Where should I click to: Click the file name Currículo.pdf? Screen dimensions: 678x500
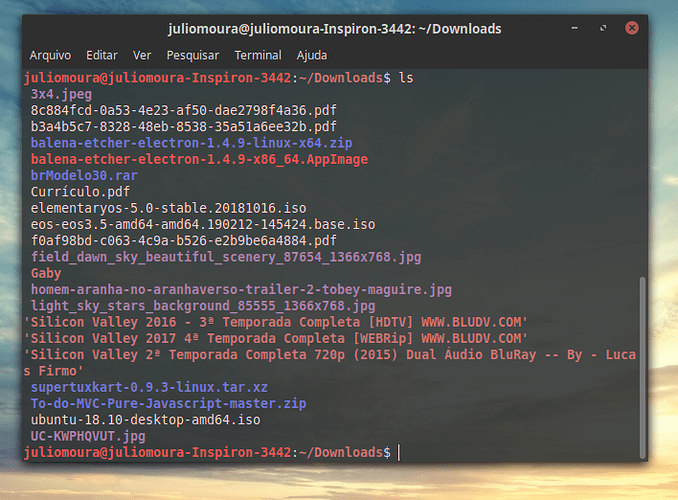tap(80, 192)
